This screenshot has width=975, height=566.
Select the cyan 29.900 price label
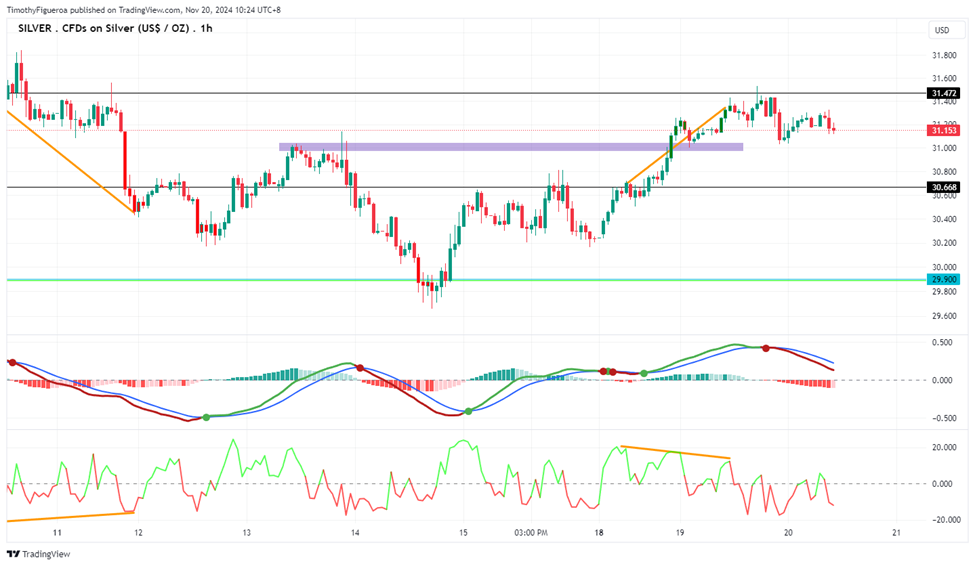943,280
